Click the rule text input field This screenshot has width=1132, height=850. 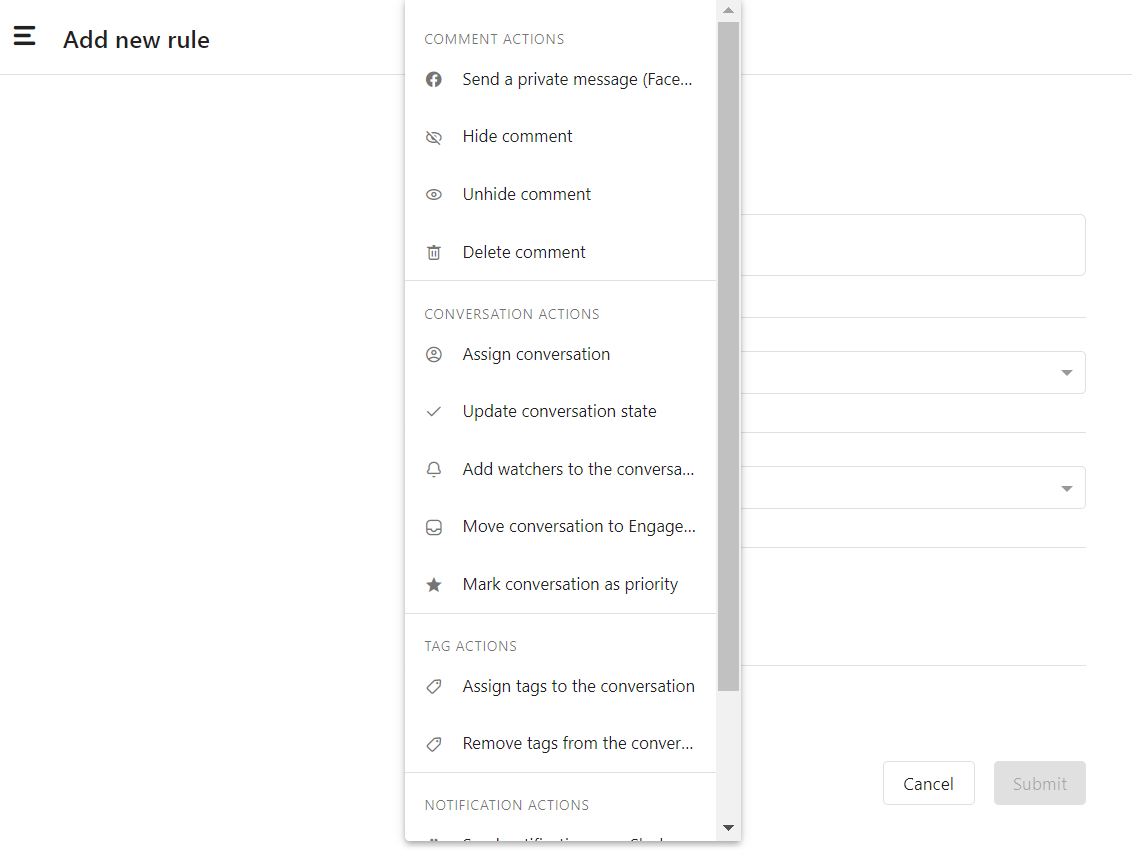912,245
